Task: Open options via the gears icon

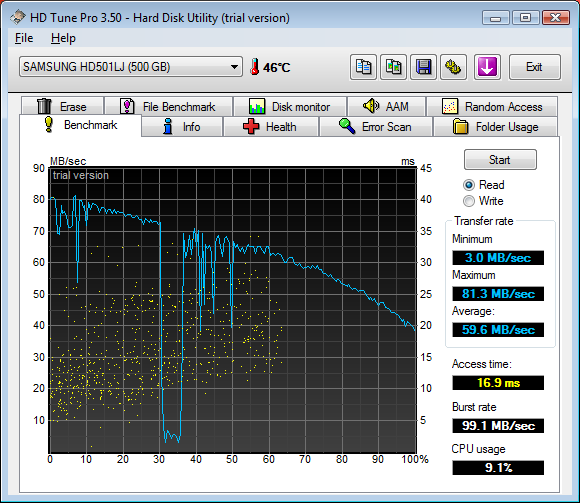Action: tap(453, 67)
